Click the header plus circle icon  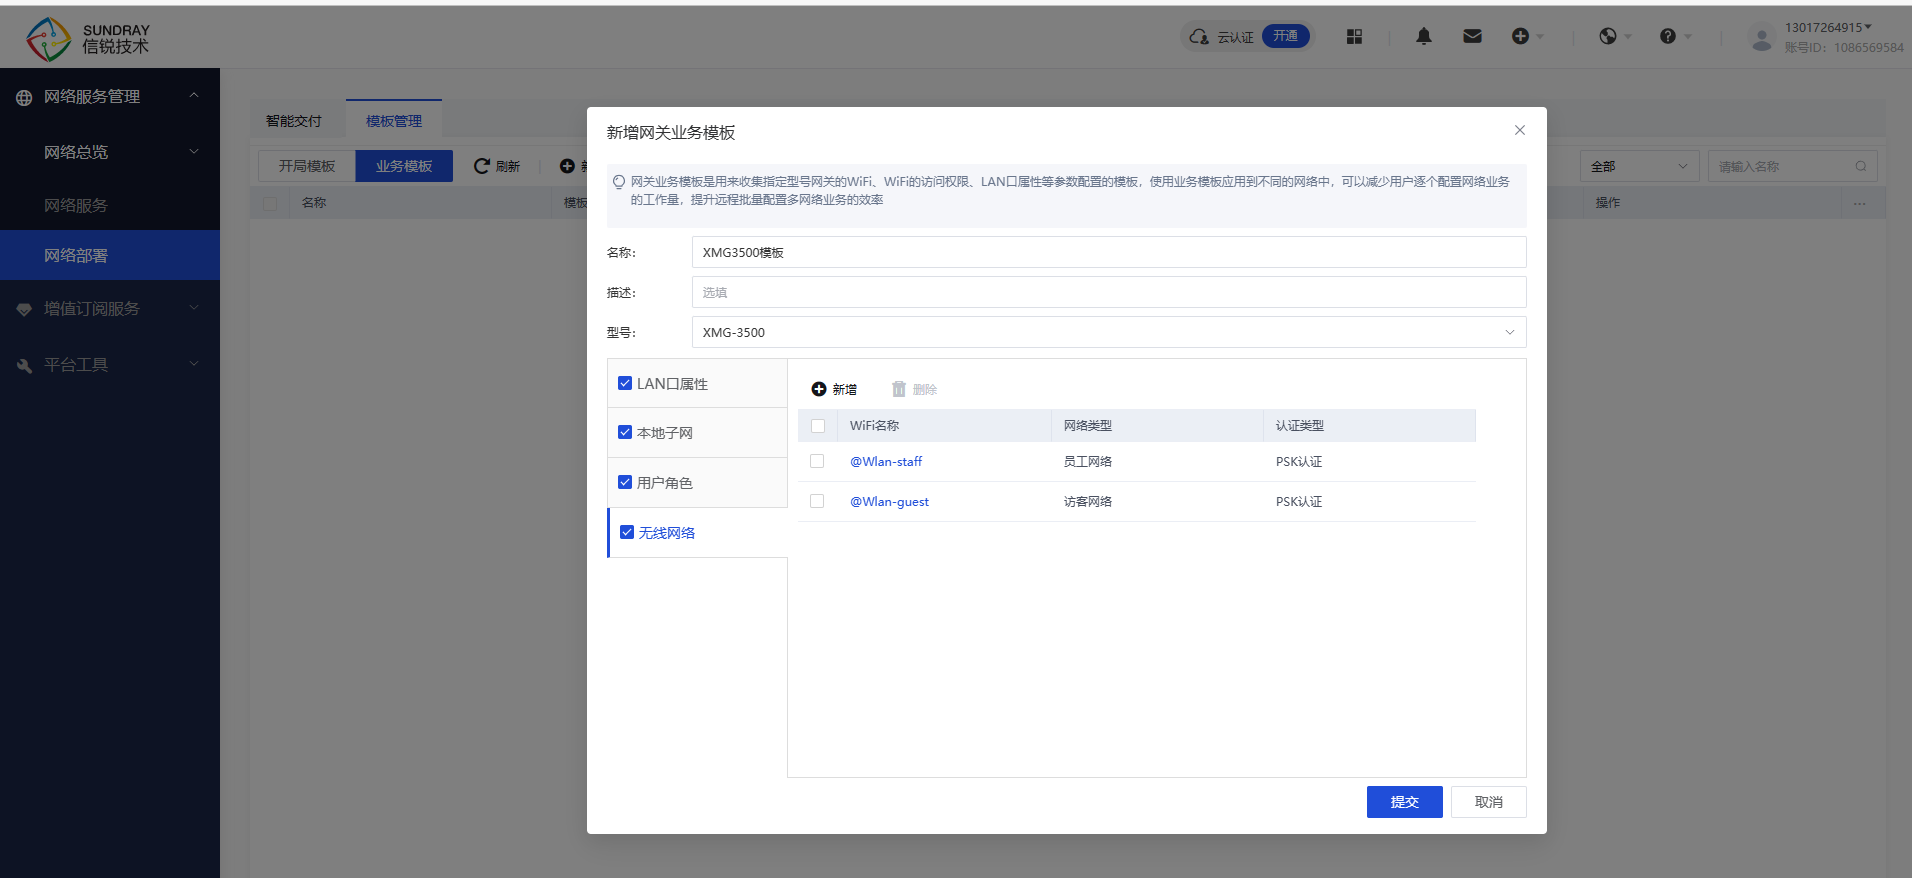click(x=1520, y=36)
